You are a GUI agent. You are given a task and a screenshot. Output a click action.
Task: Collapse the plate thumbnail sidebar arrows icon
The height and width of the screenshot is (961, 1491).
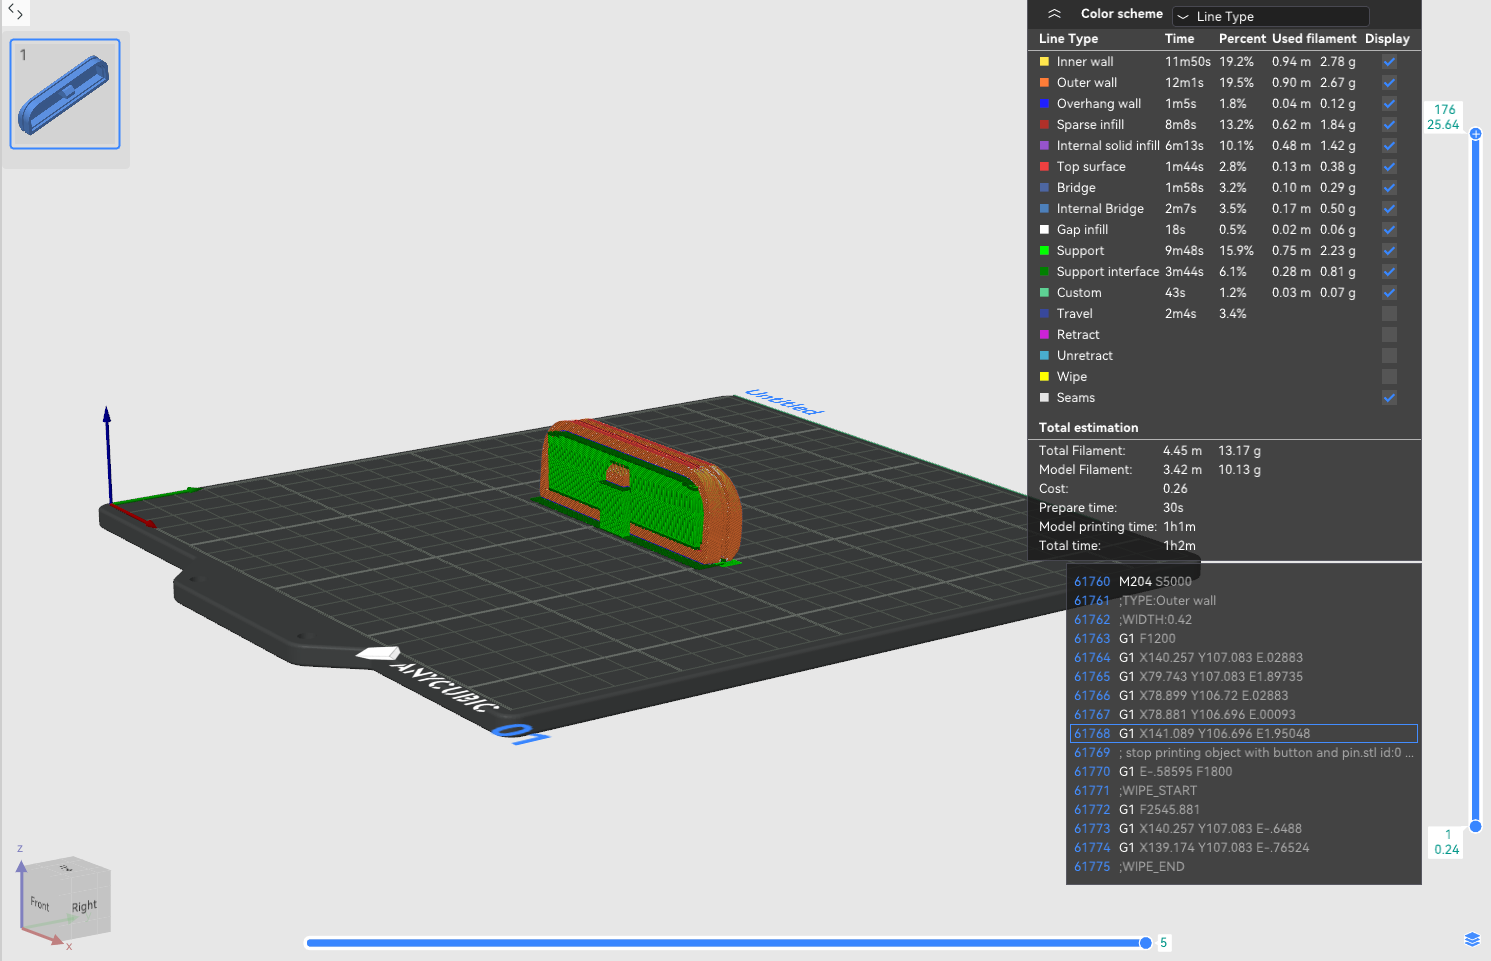click(15, 12)
